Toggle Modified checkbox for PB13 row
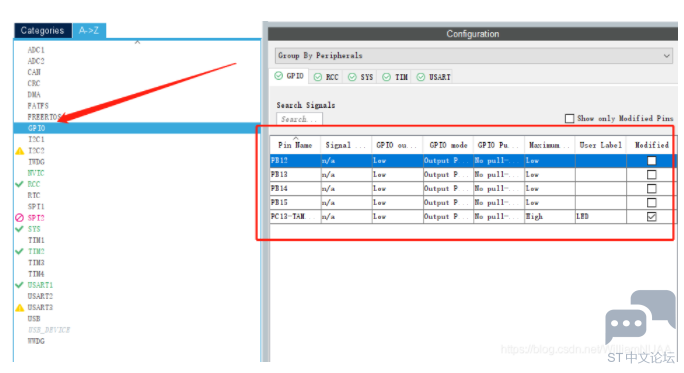The width and height of the screenshot is (684, 373). tap(651, 175)
